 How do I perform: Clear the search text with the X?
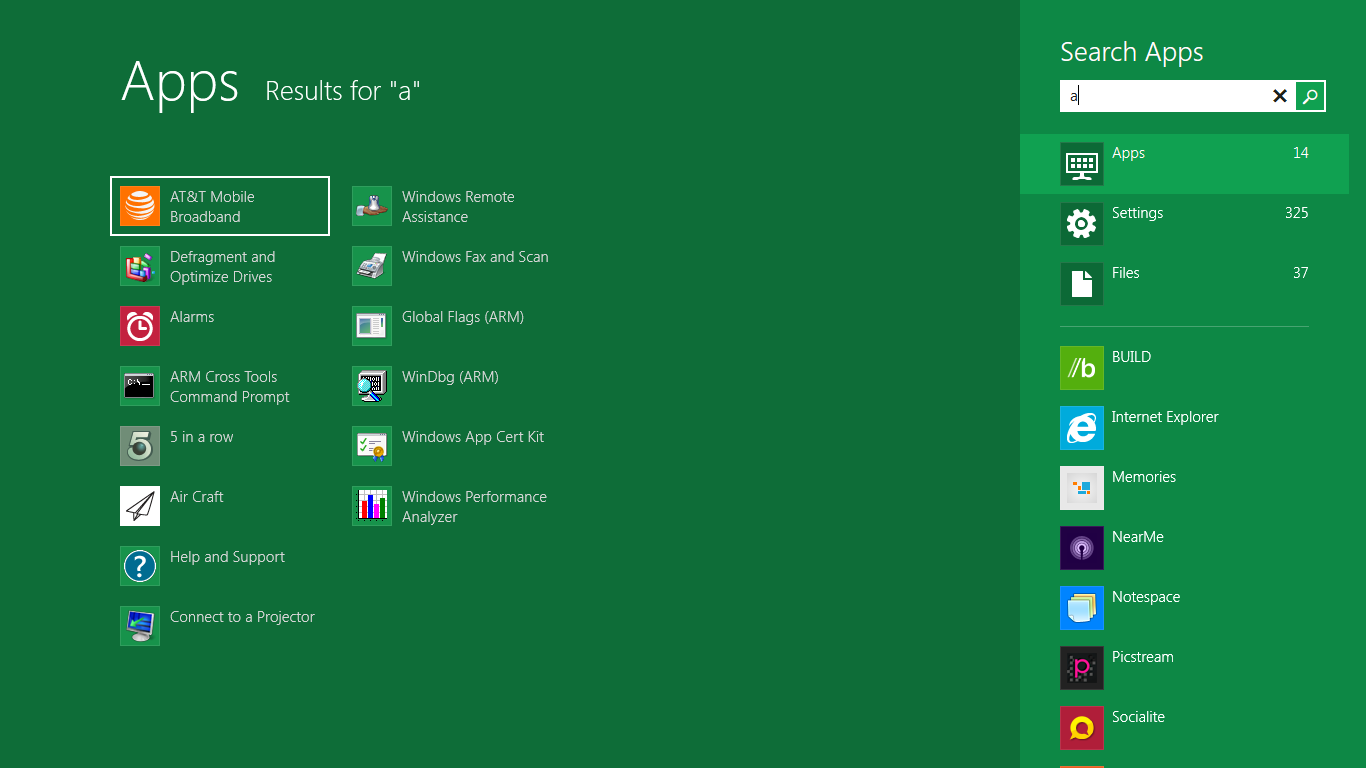(x=1280, y=96)
